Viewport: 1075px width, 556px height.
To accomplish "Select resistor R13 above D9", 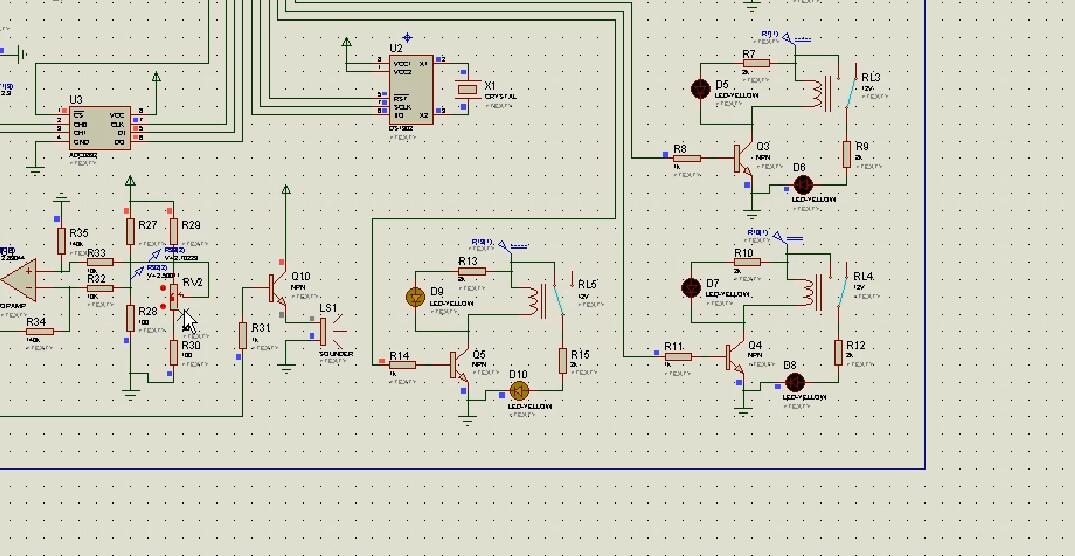I will click(472, 271).
